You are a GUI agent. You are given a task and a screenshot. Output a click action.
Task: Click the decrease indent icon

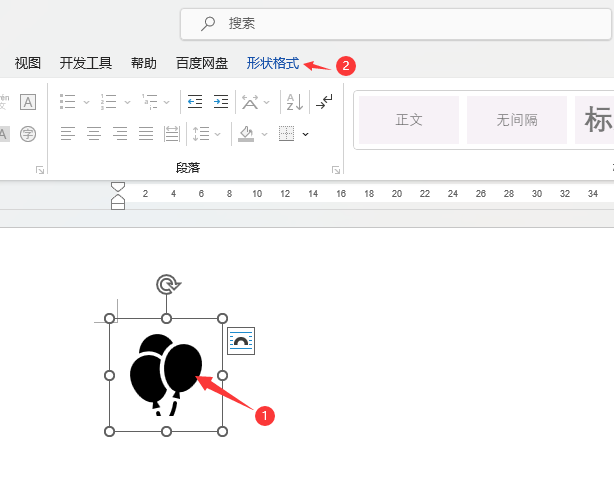coord(195,102)
